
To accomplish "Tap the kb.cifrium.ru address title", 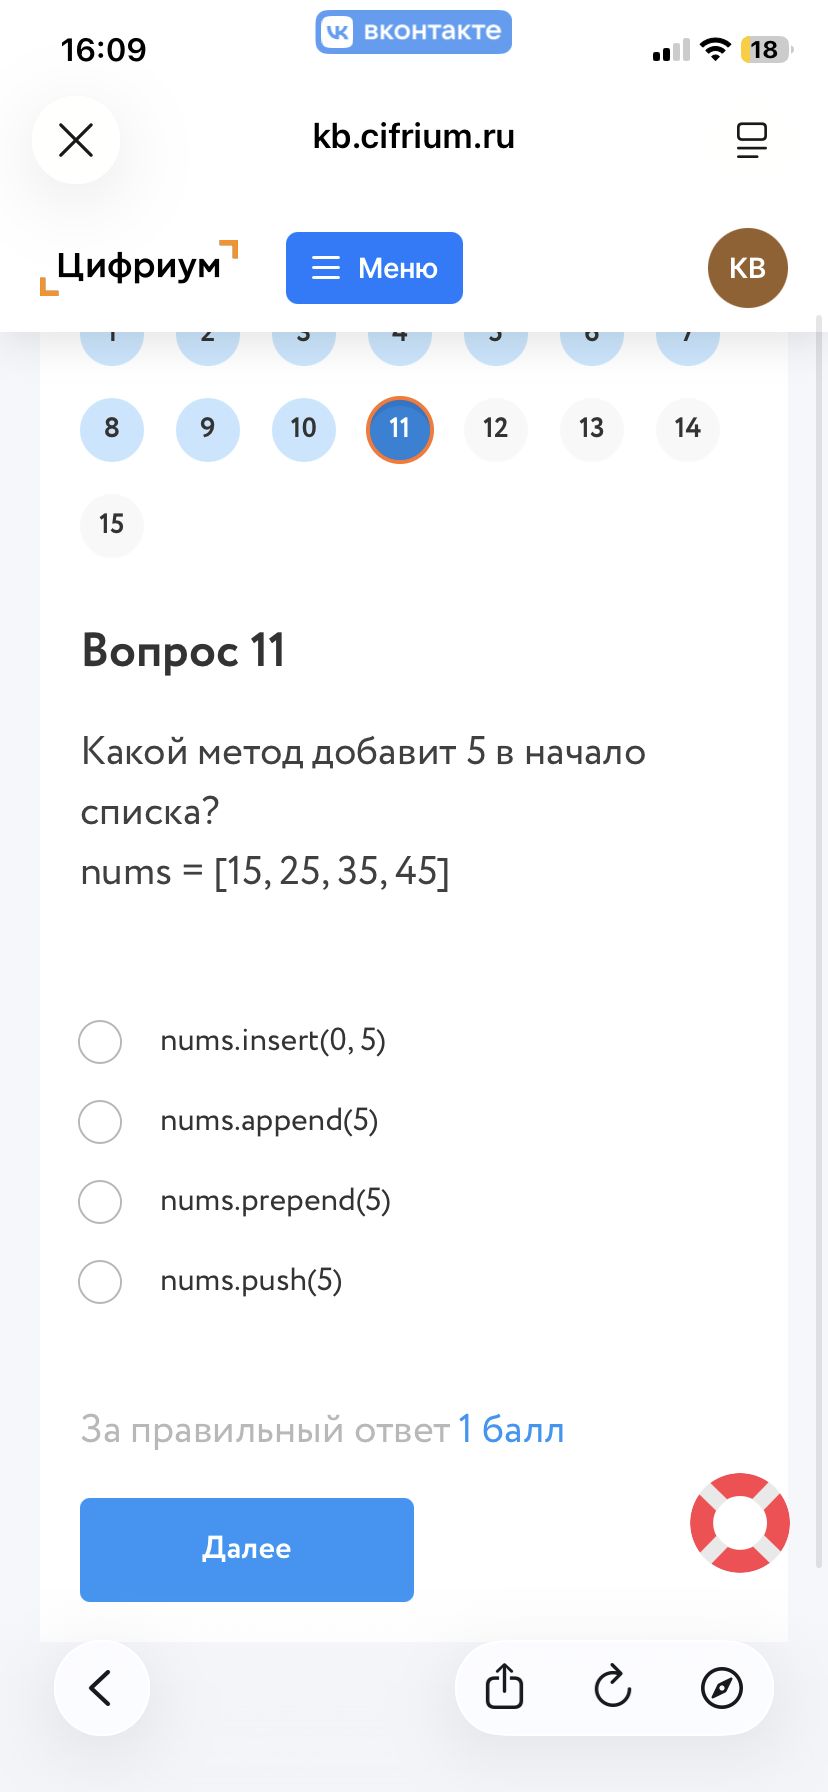I will (413, 137).
